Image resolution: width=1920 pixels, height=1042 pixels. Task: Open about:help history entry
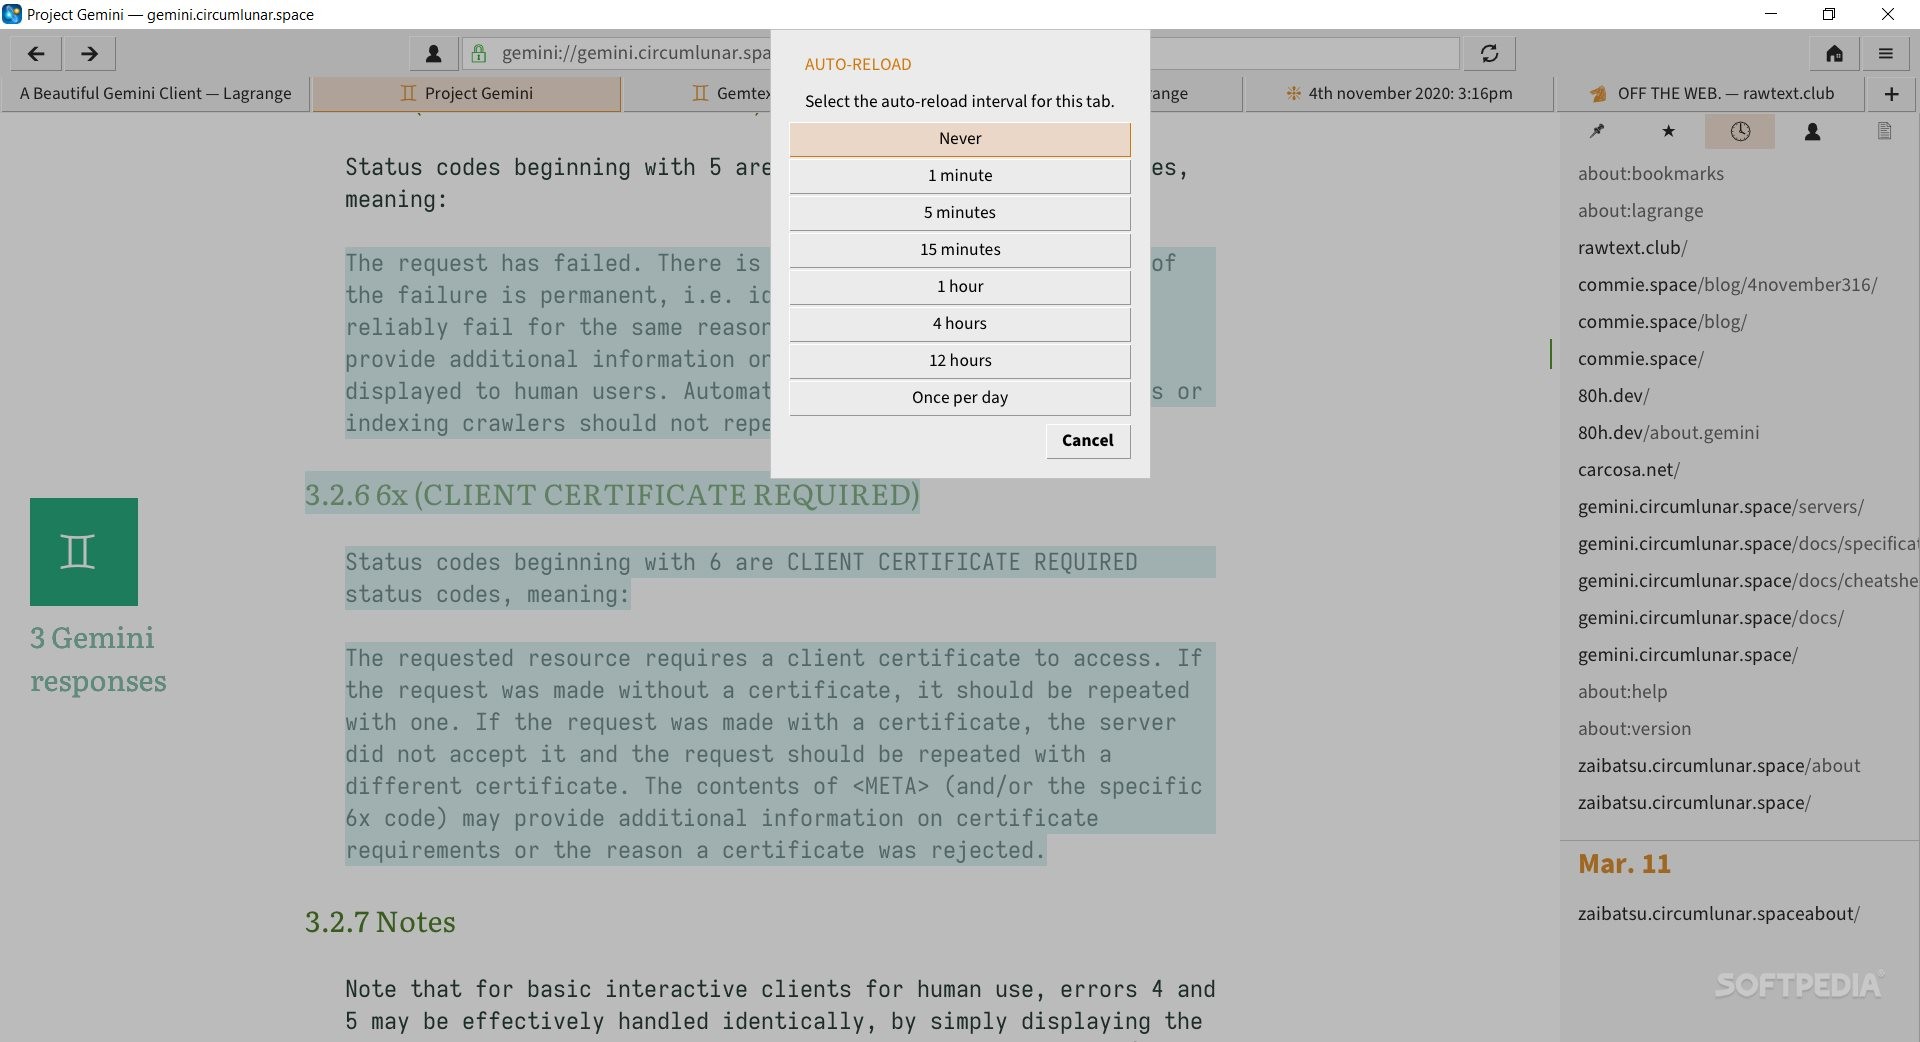[x=1622, y=692]
